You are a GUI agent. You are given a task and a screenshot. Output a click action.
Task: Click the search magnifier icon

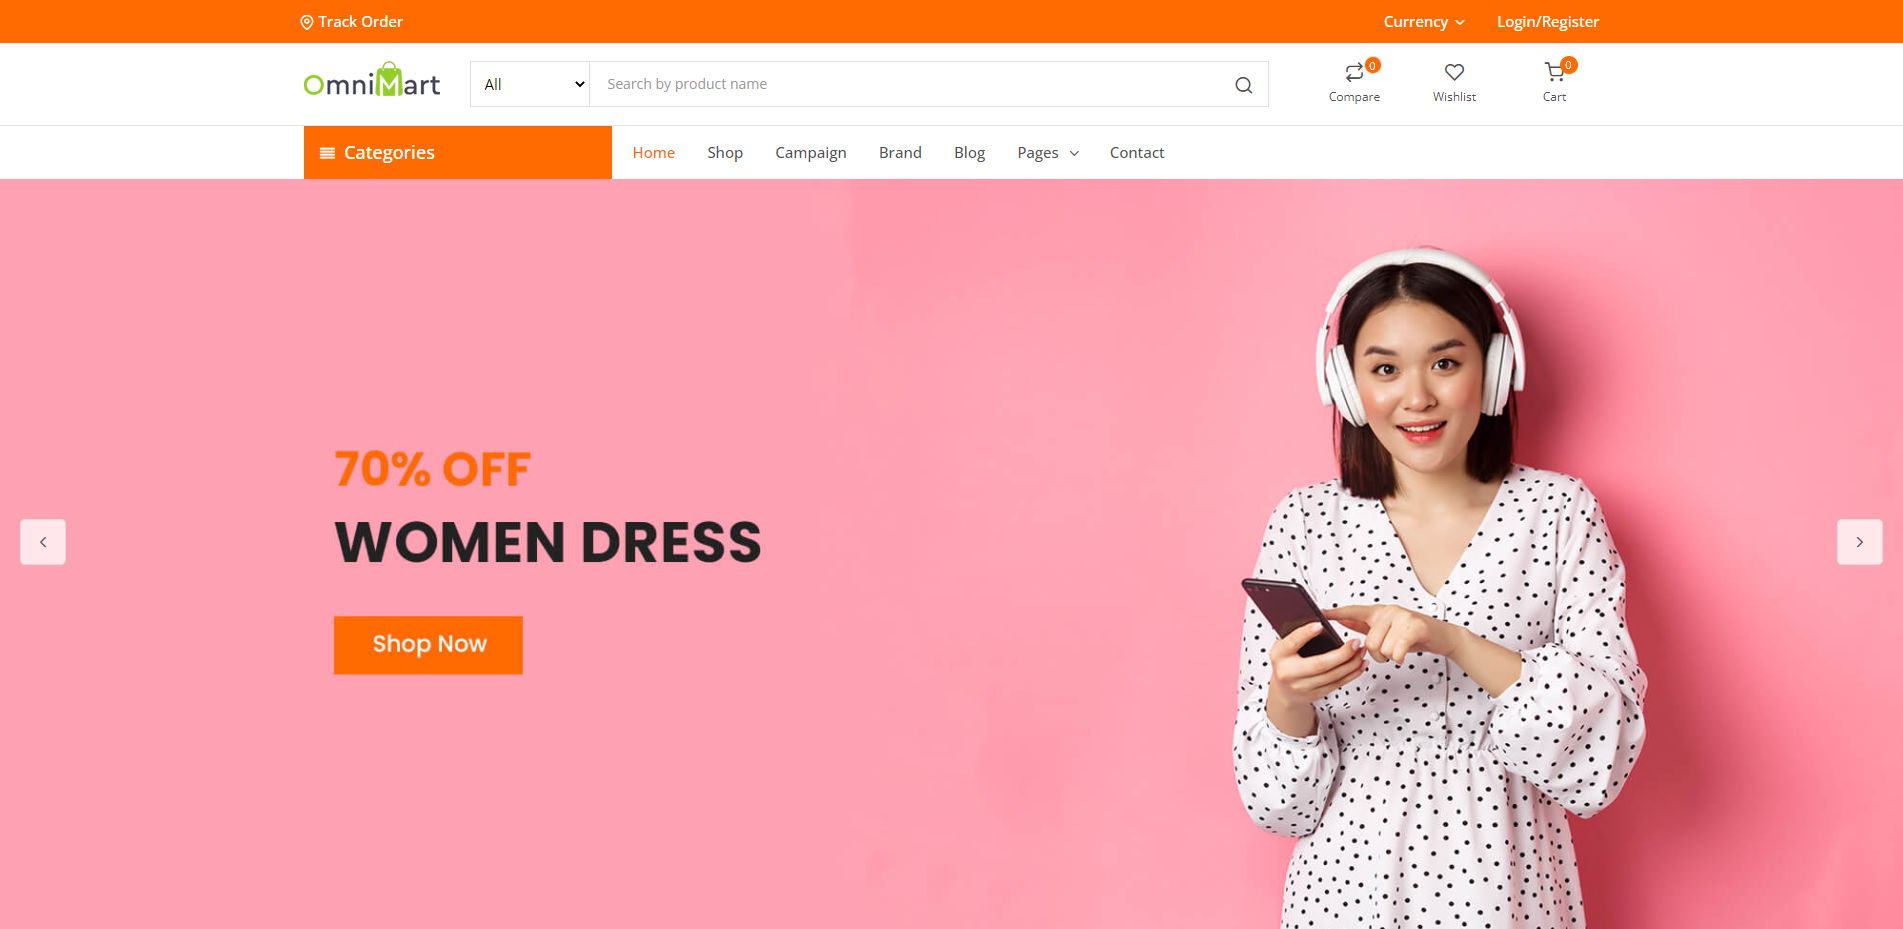click(1243, 85)
